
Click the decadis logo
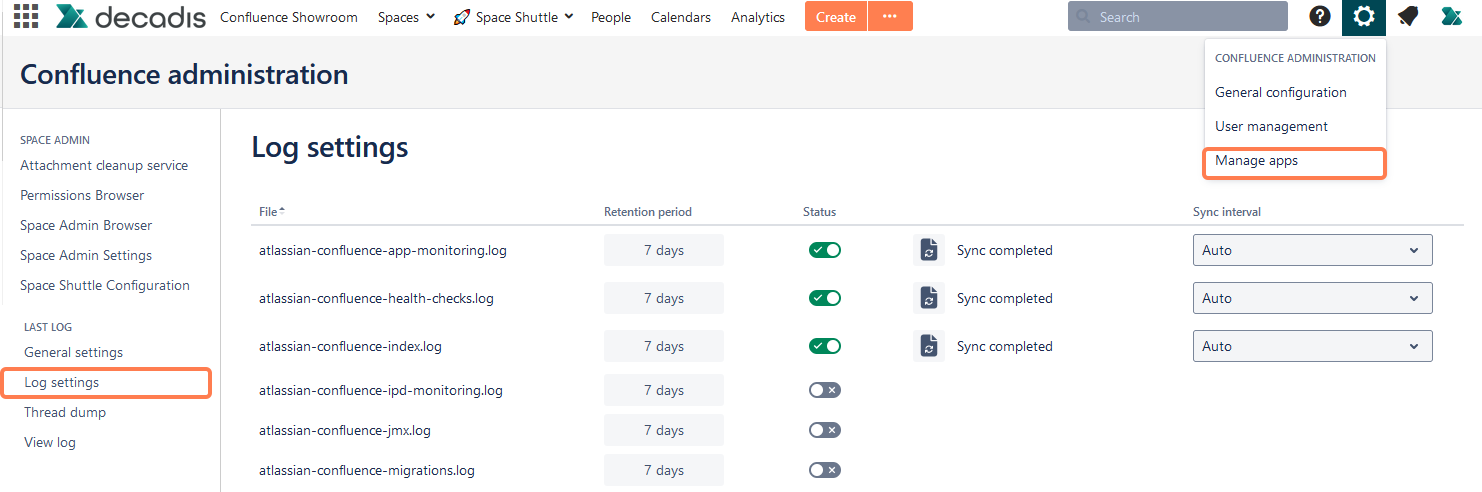131,17
